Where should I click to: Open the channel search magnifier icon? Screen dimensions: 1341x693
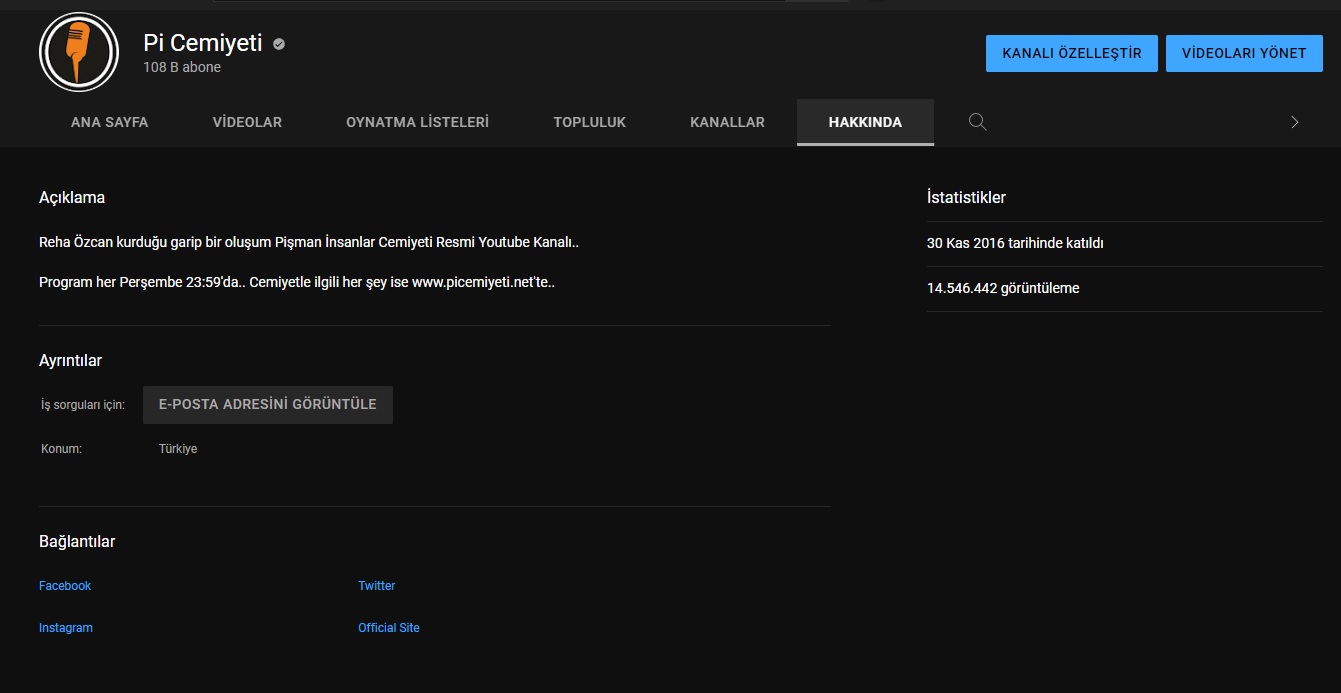click(x=977, y=122)
